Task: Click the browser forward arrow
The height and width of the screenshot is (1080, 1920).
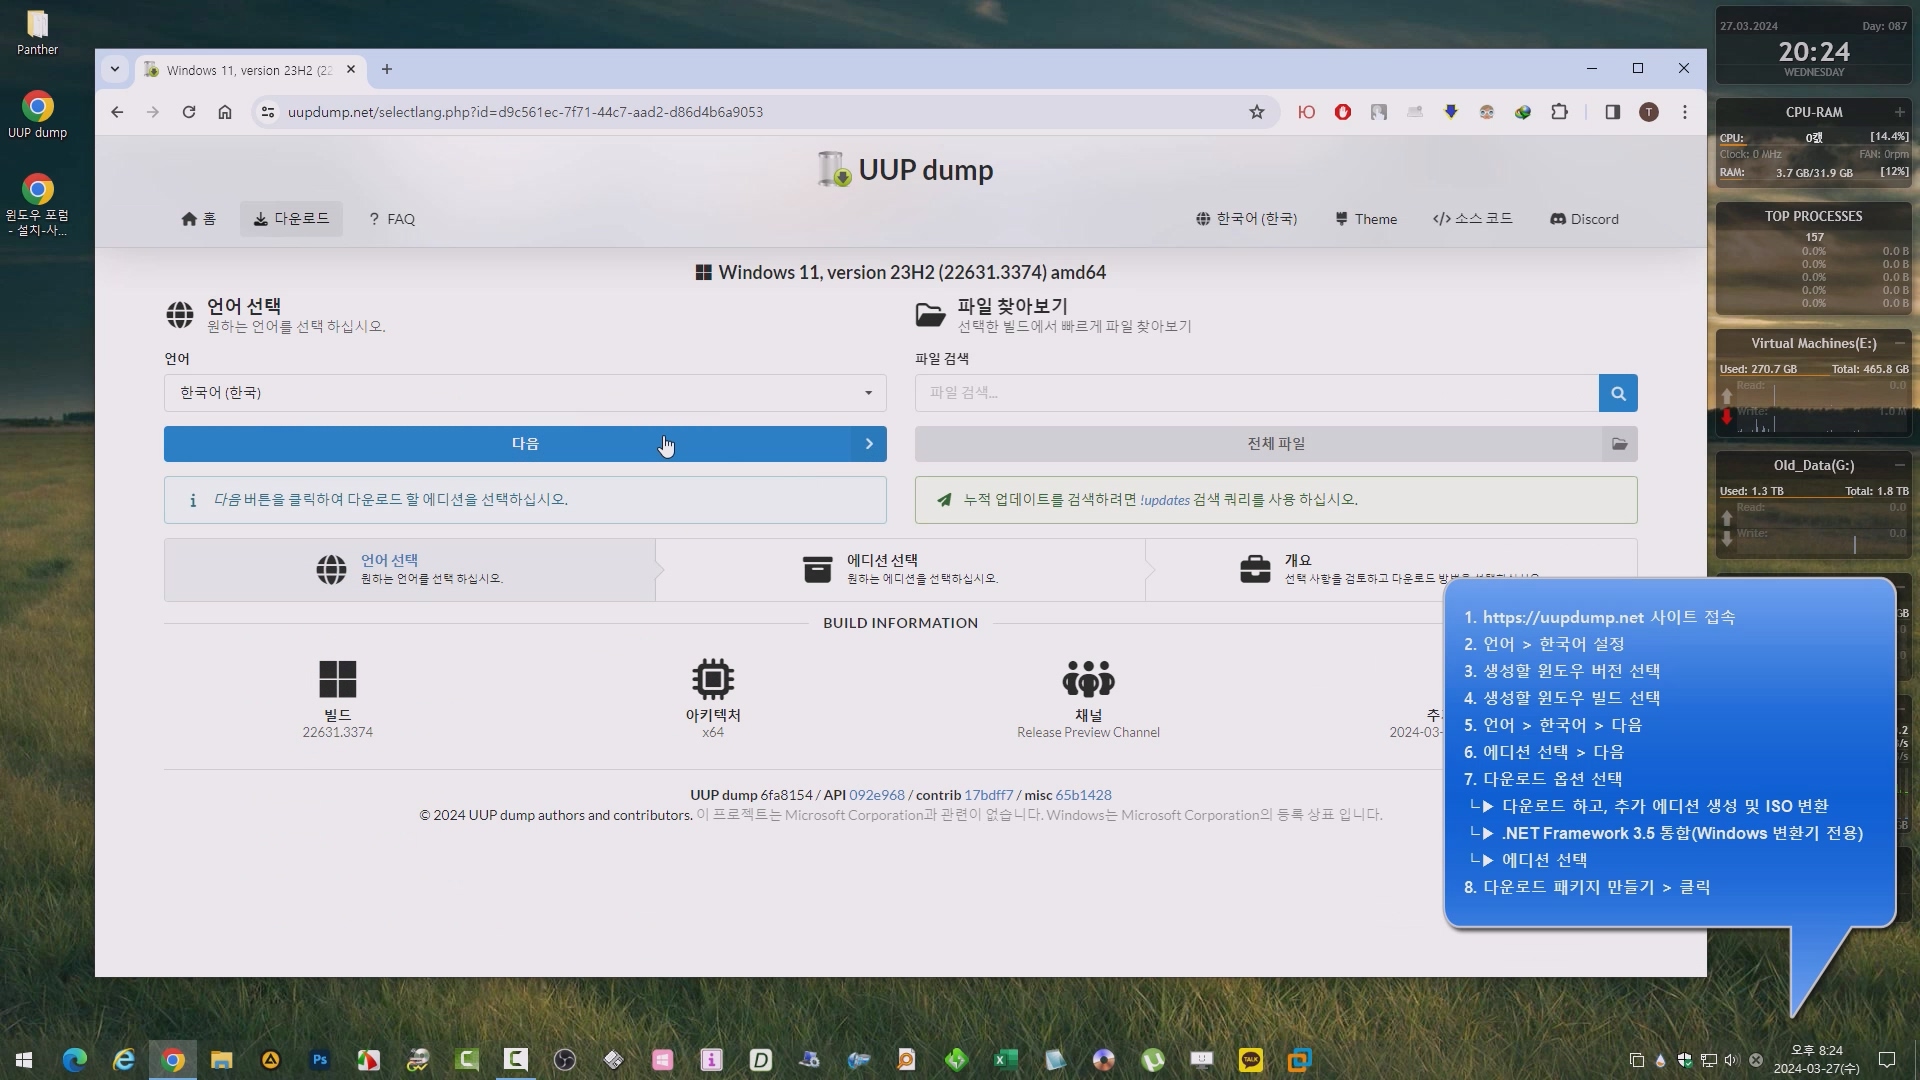Action: (x=153, y=112)
